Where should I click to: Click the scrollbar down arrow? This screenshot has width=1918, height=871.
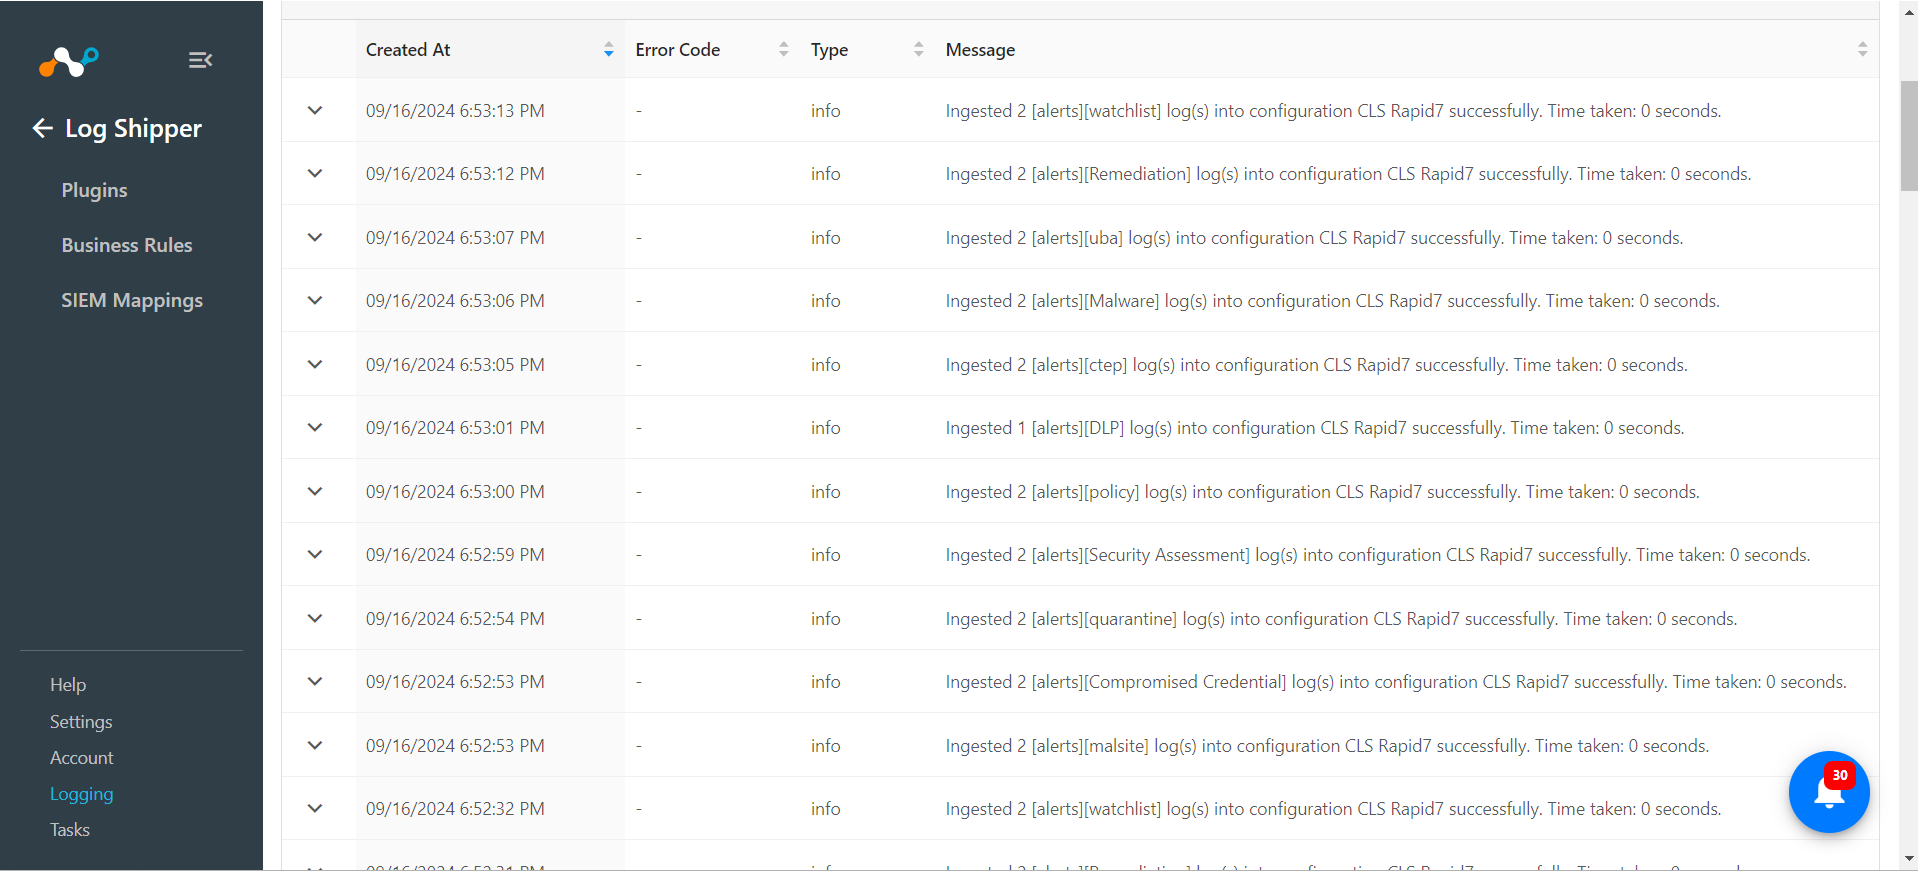click(x=1909, y=858)
